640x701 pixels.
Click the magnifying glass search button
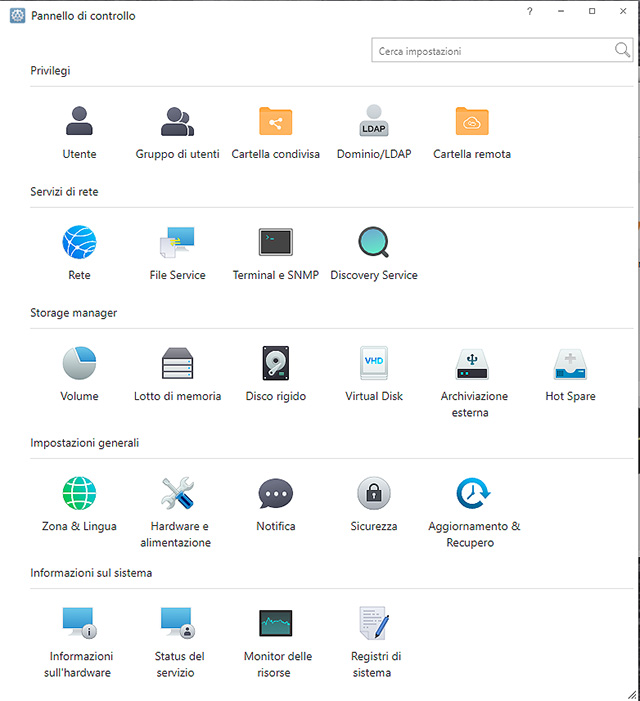[622, 51]
